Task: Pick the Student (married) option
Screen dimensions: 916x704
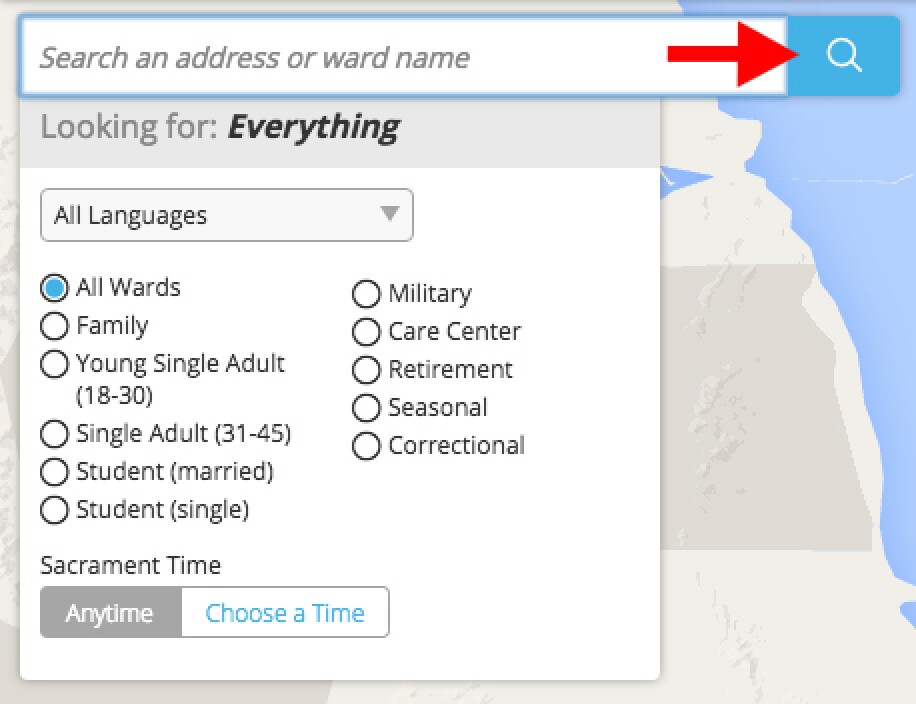Action: pos(54,472)
